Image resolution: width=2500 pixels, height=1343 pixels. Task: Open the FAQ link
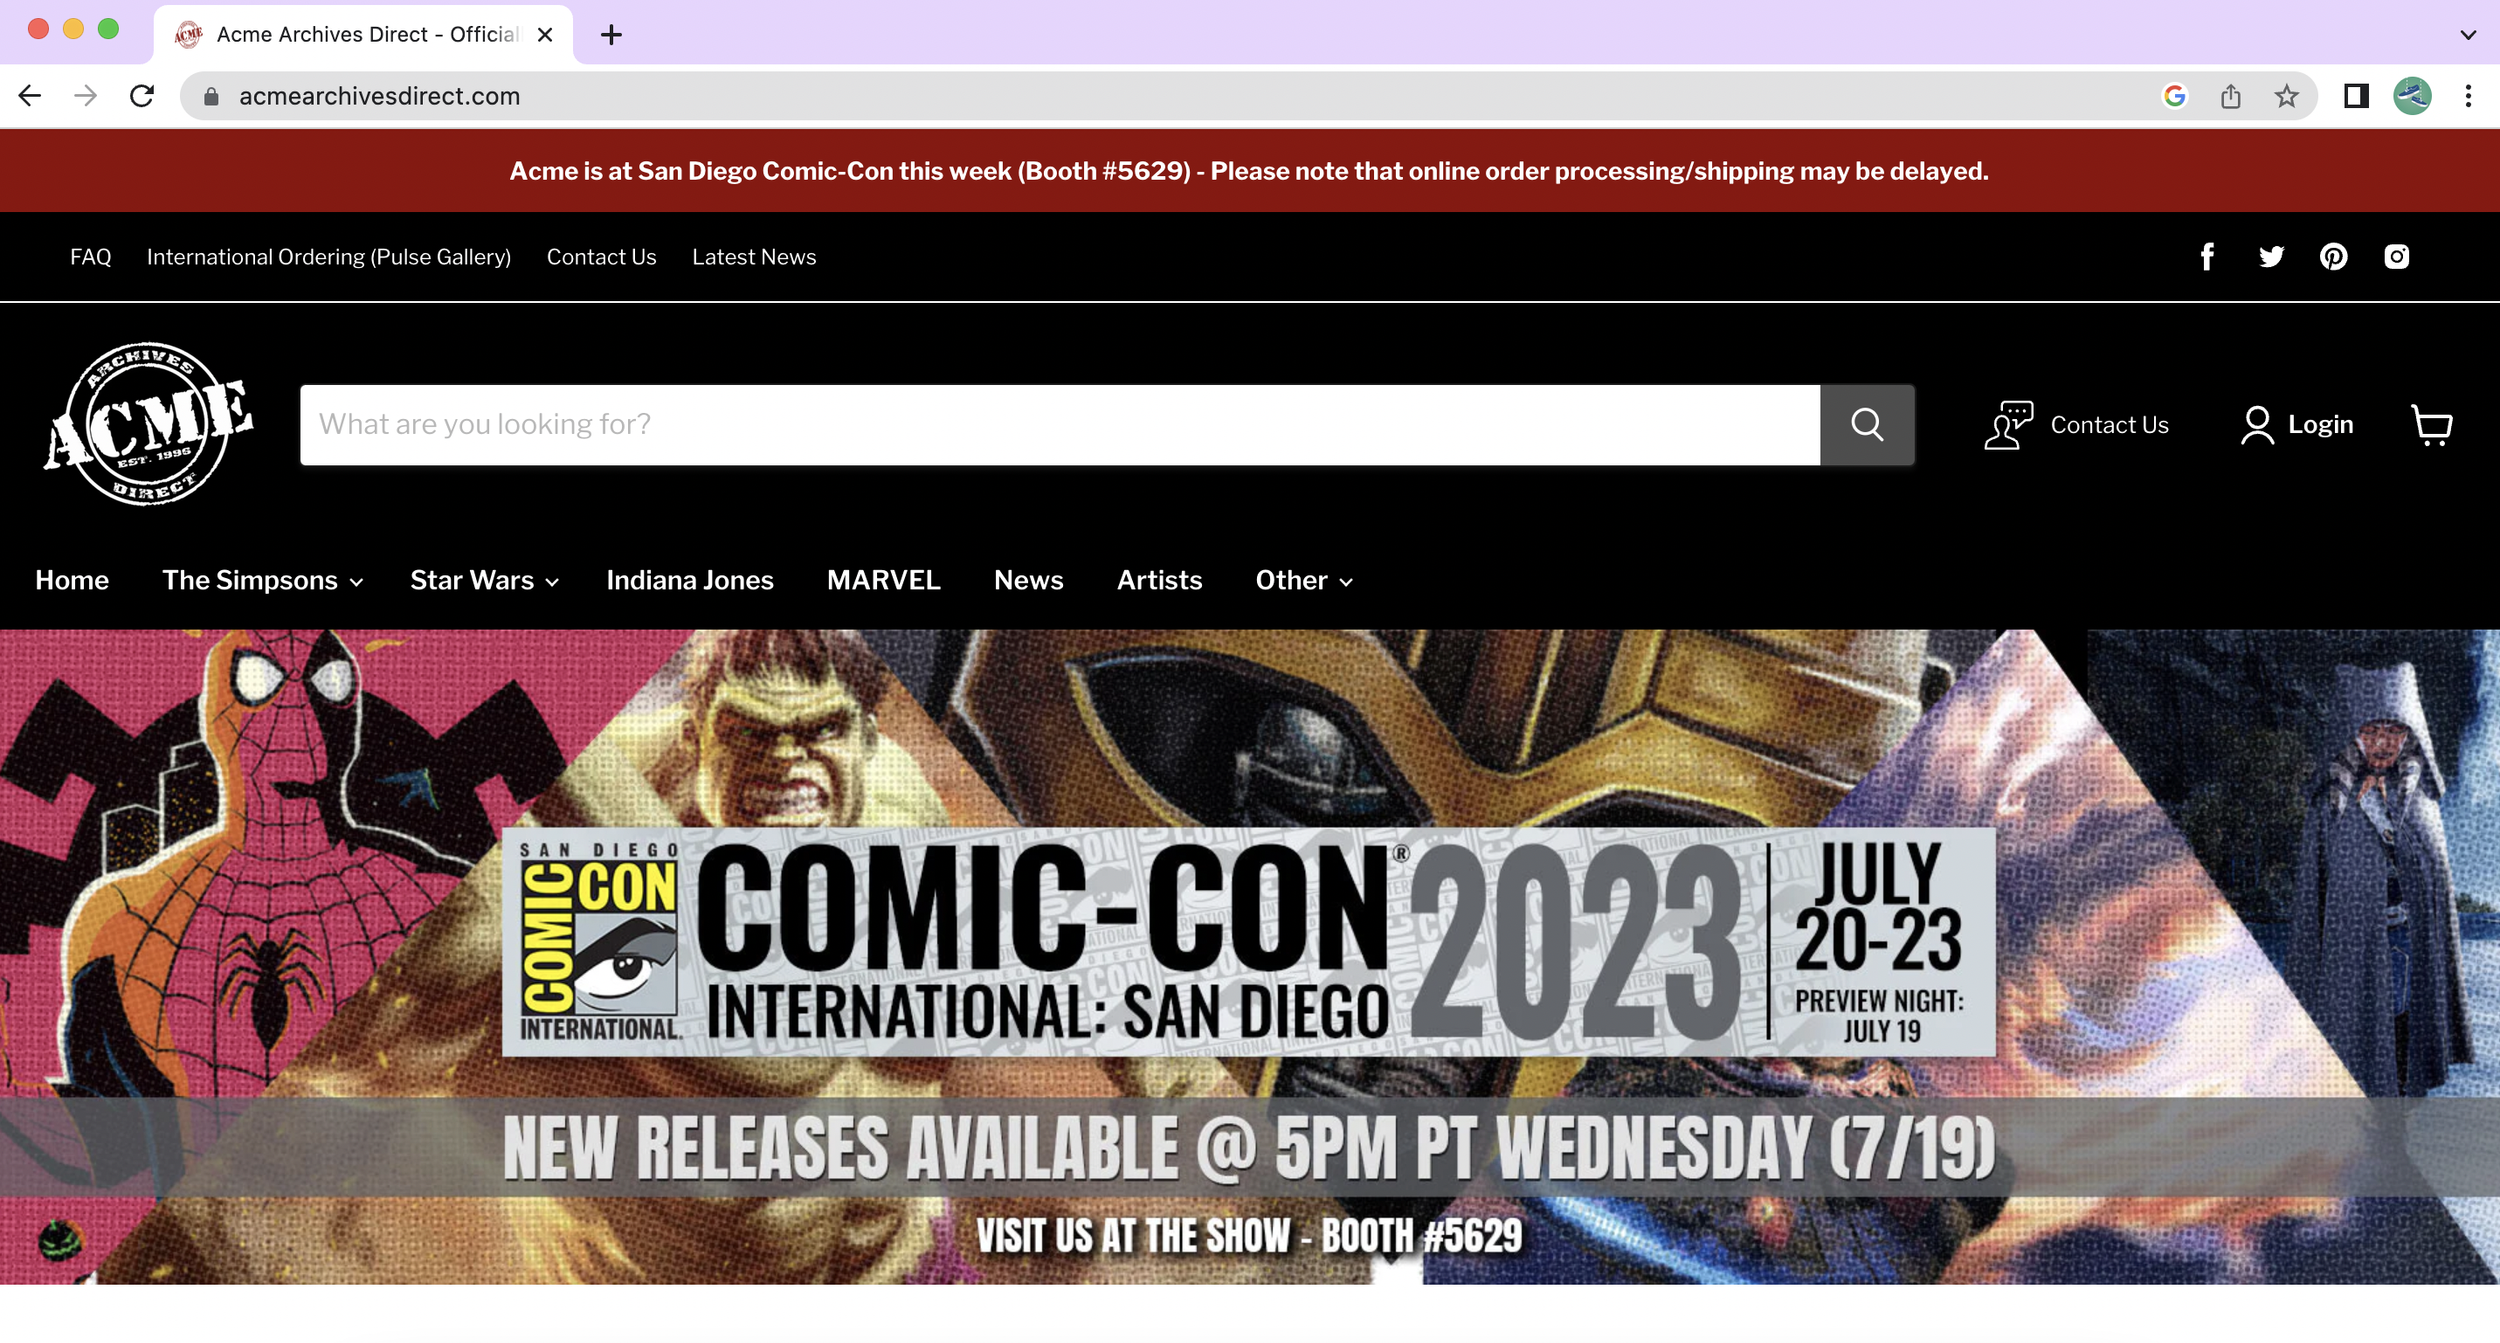tap(90, 257)
